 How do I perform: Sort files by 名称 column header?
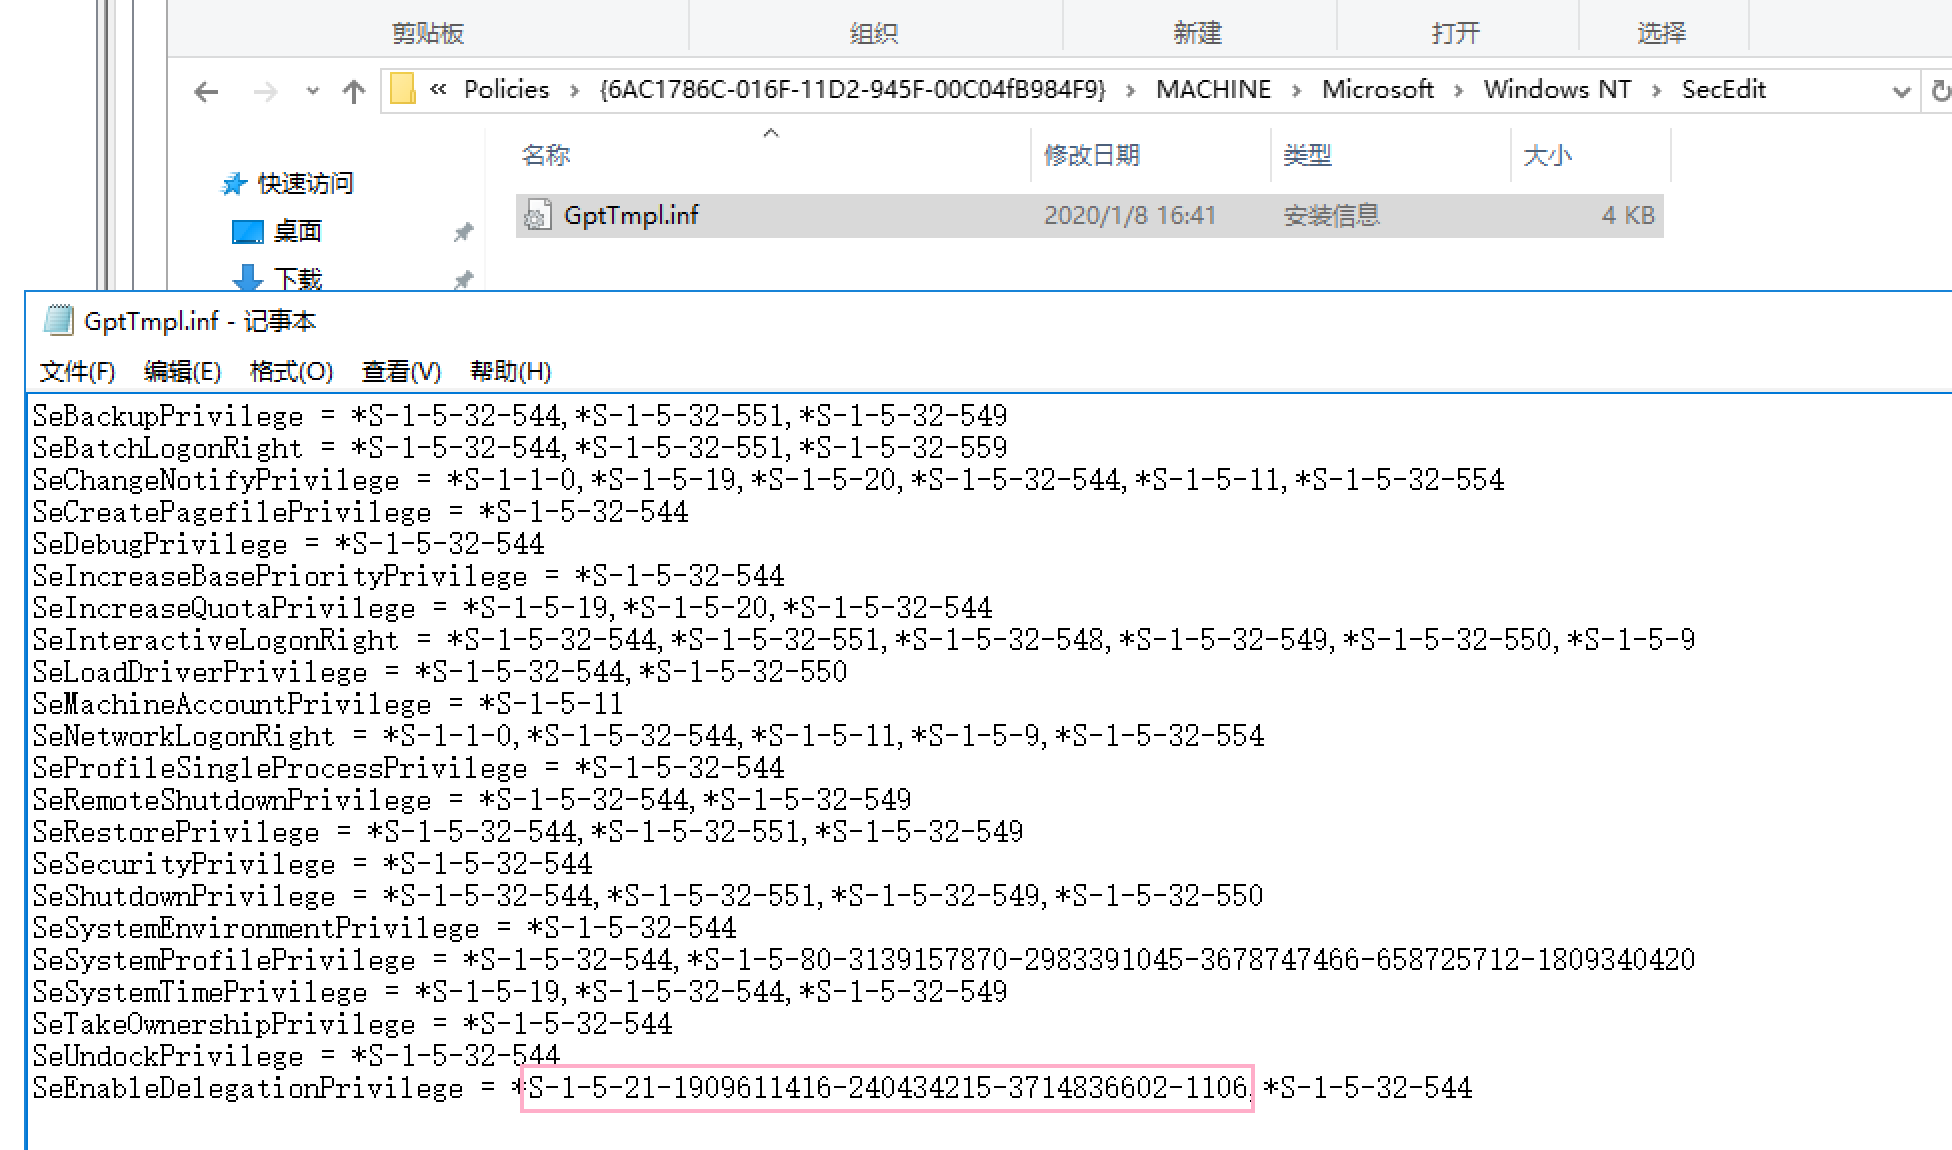(x=546, y=155)
